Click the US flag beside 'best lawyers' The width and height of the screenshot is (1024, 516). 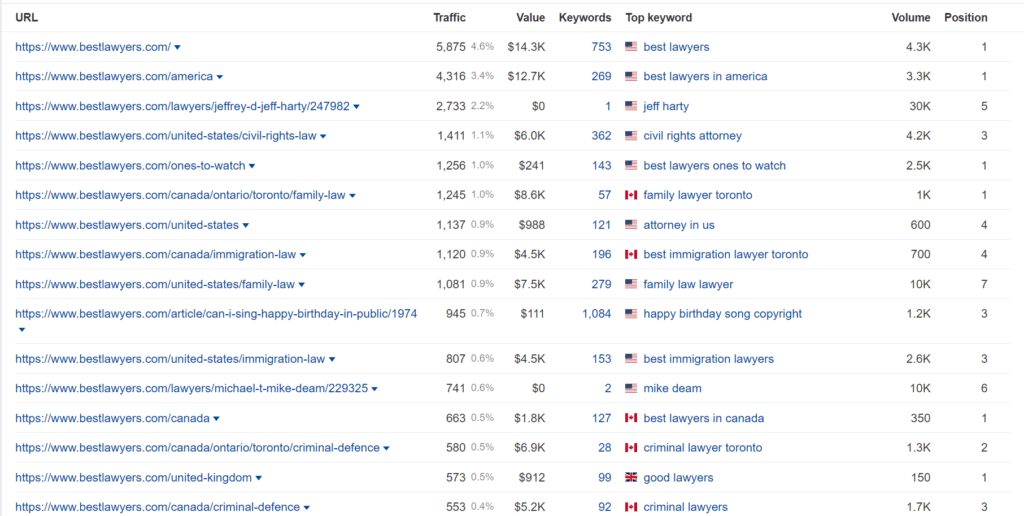[x=631, y=47]
